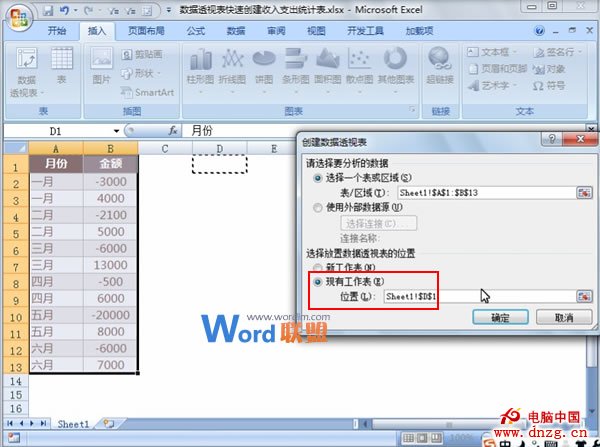Click 确定 button in dialog
The image size is (600, 447).
tap(501, 317)
